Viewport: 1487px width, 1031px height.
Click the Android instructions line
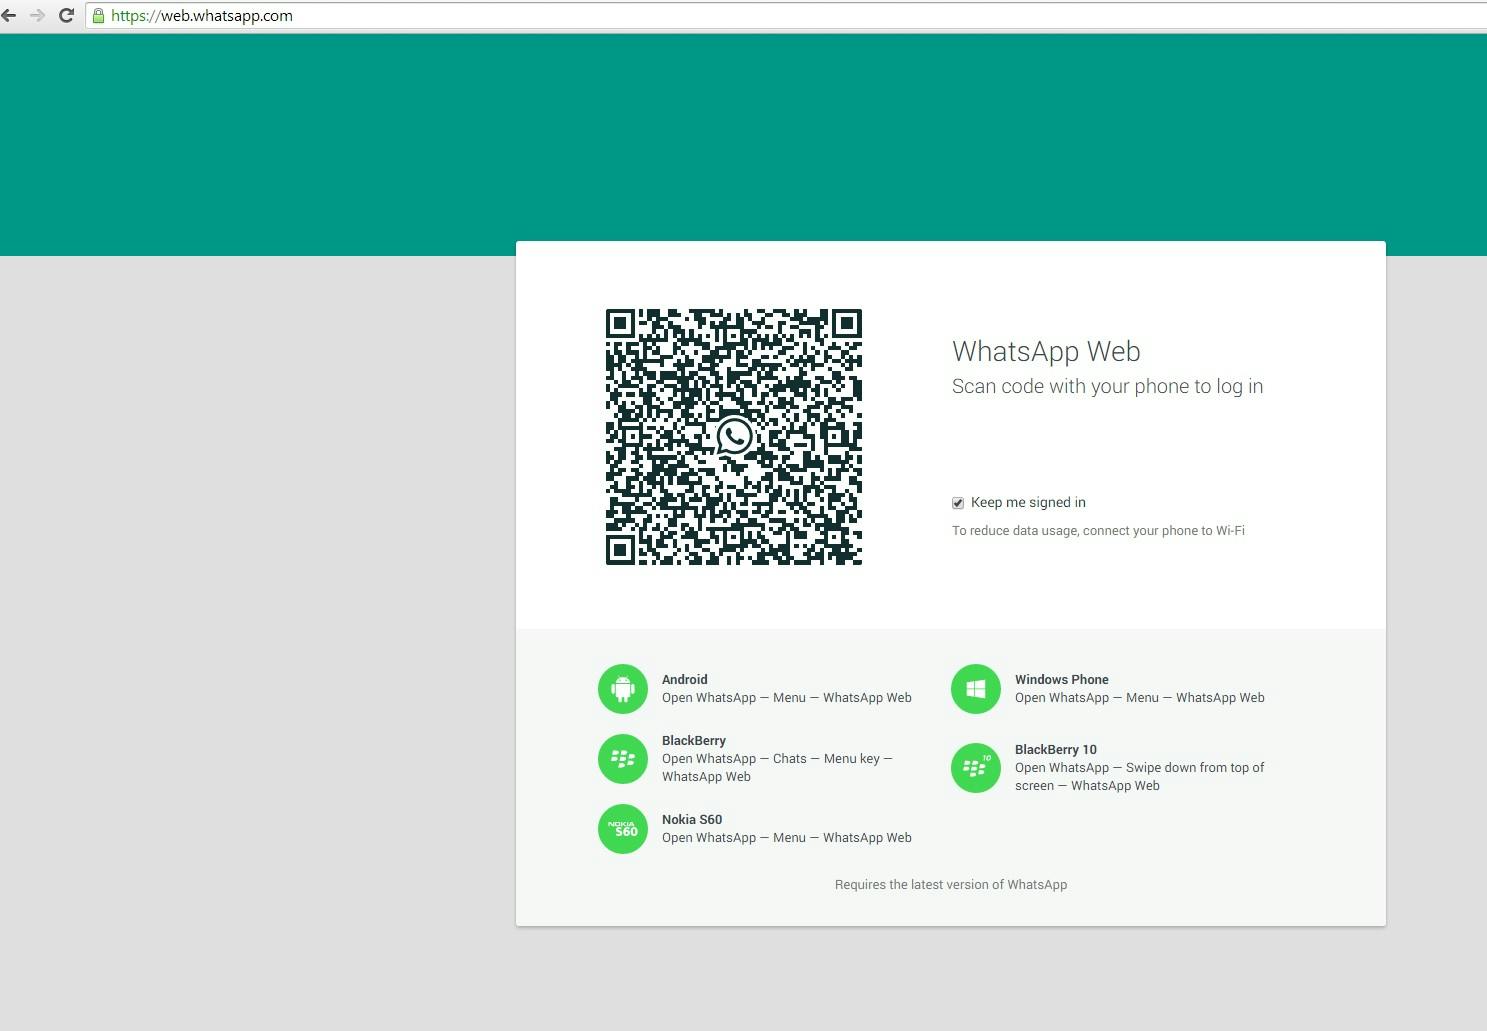point(787,698)
